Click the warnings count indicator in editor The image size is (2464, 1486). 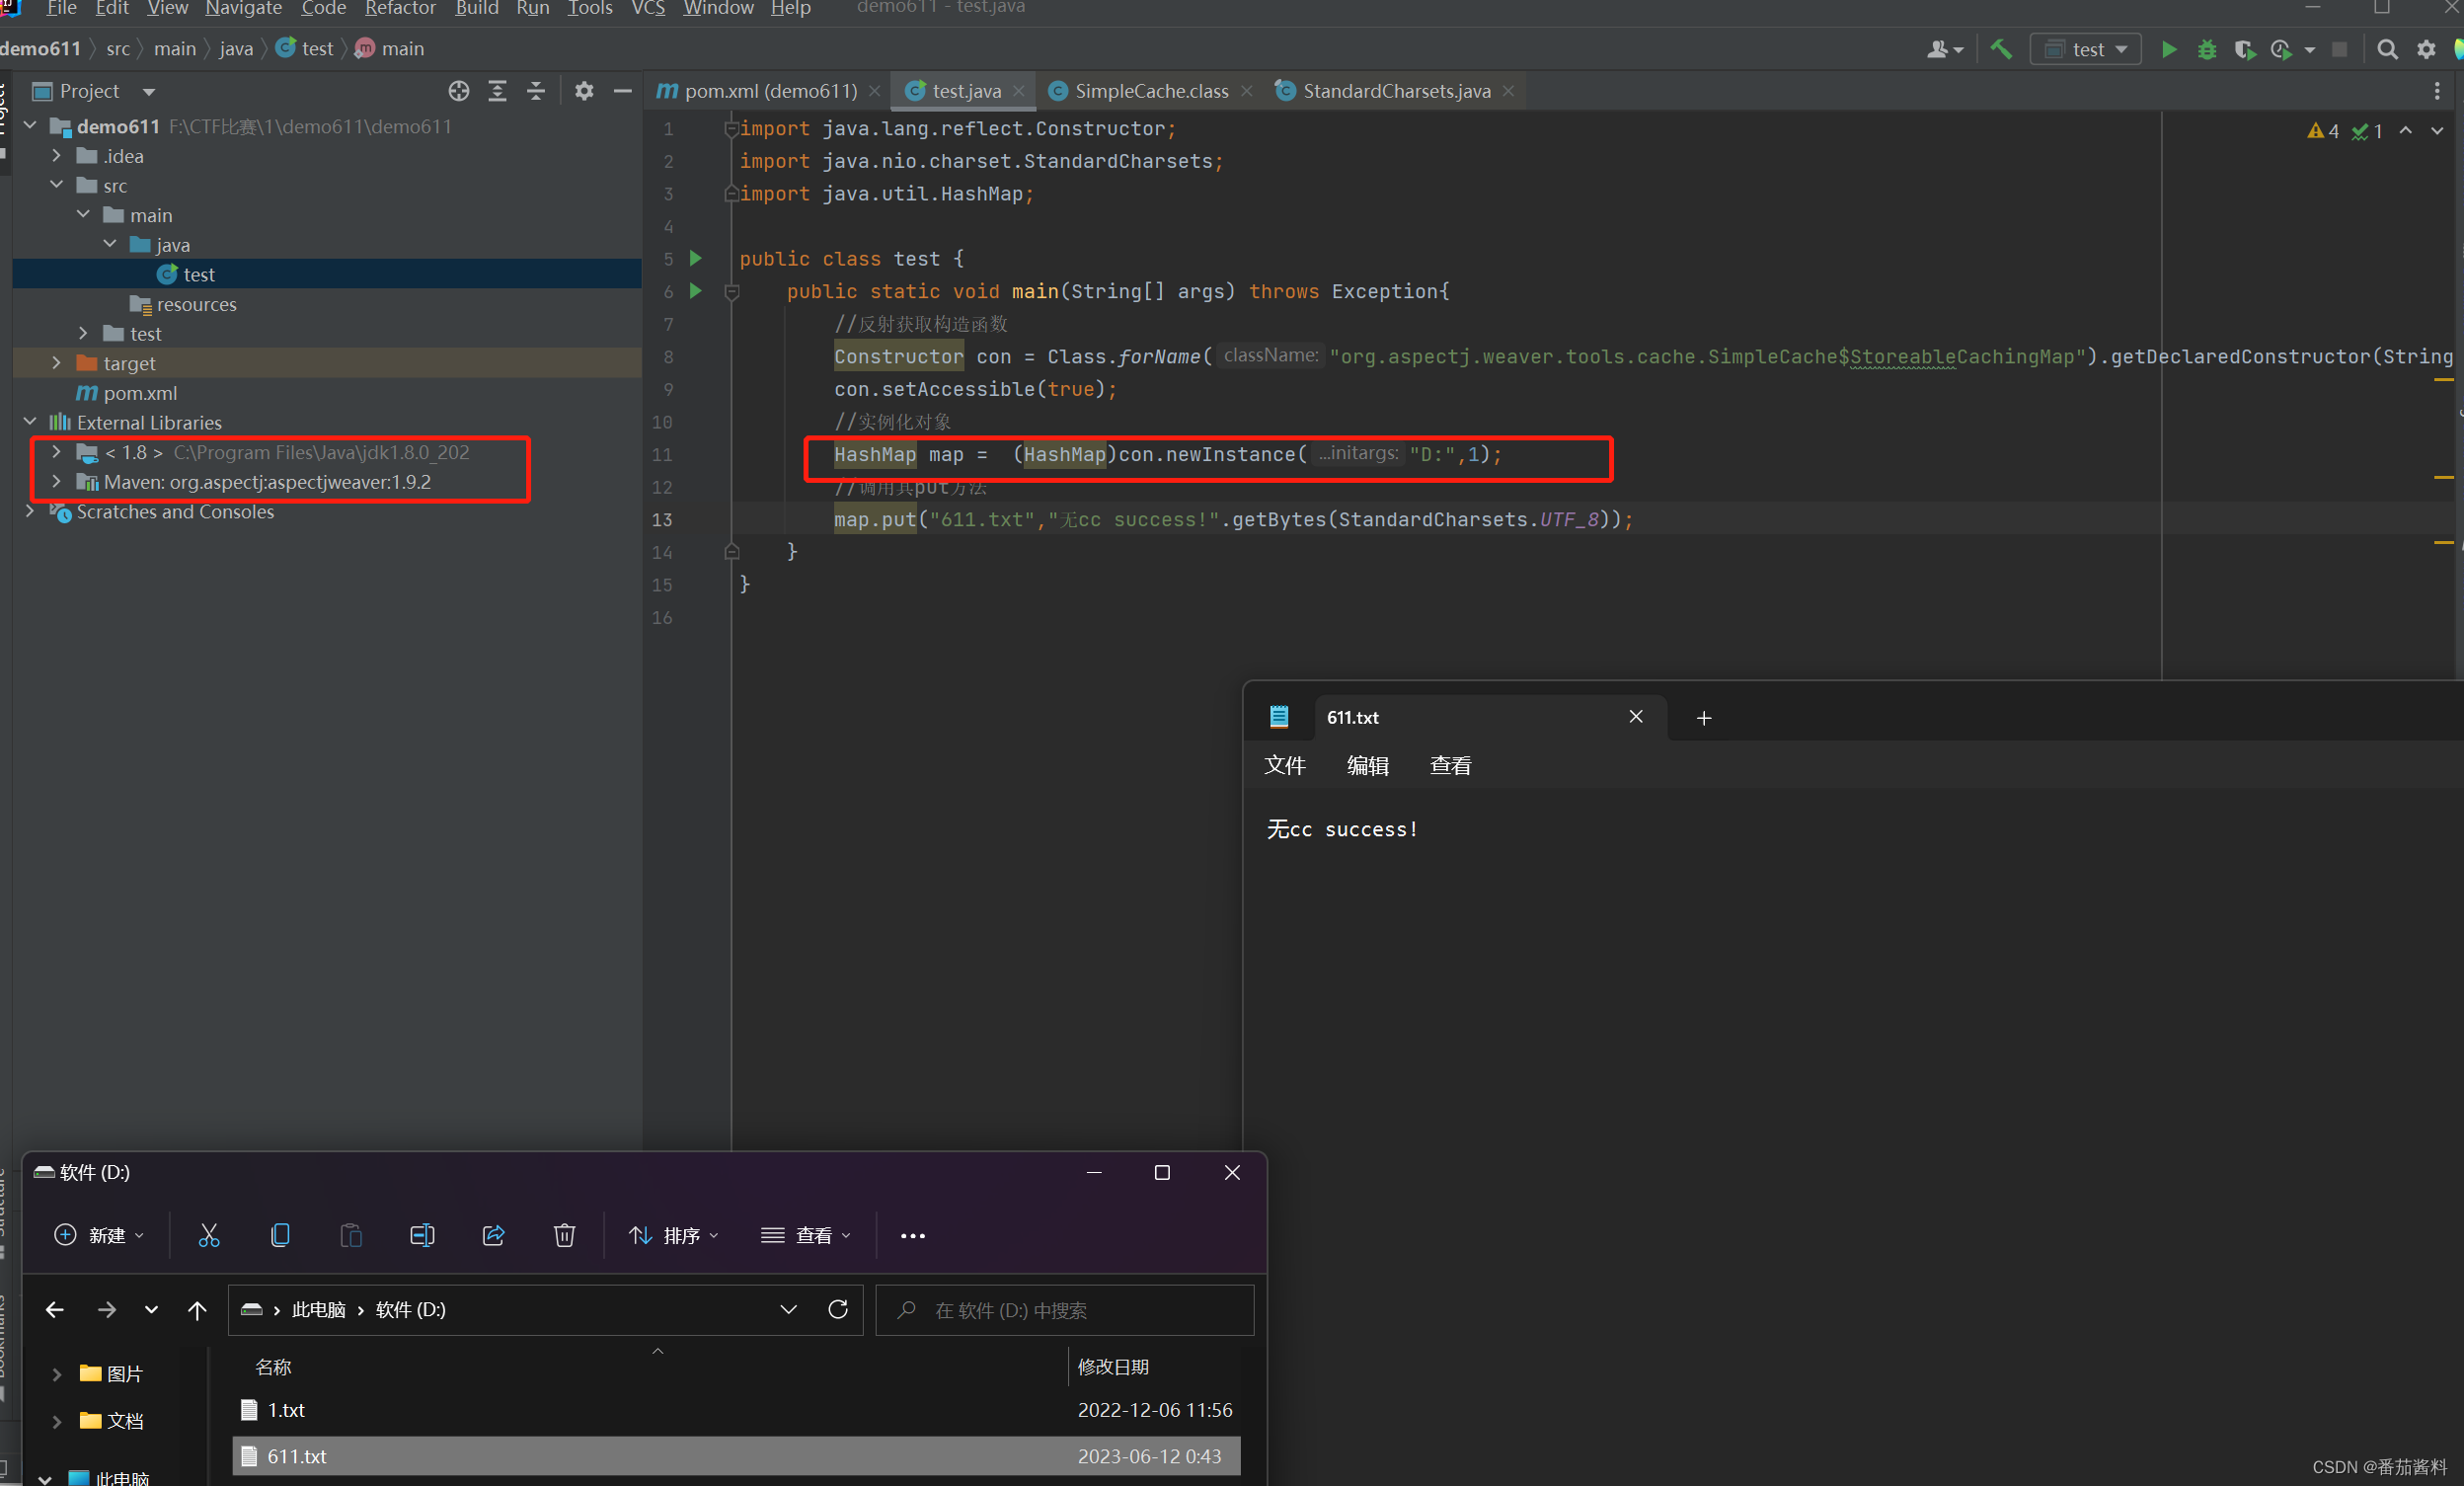(2323, 131)
